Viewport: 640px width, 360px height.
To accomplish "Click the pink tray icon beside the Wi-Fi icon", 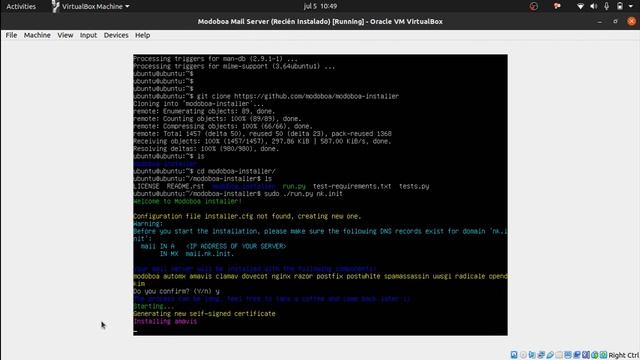I will [557, 6].
